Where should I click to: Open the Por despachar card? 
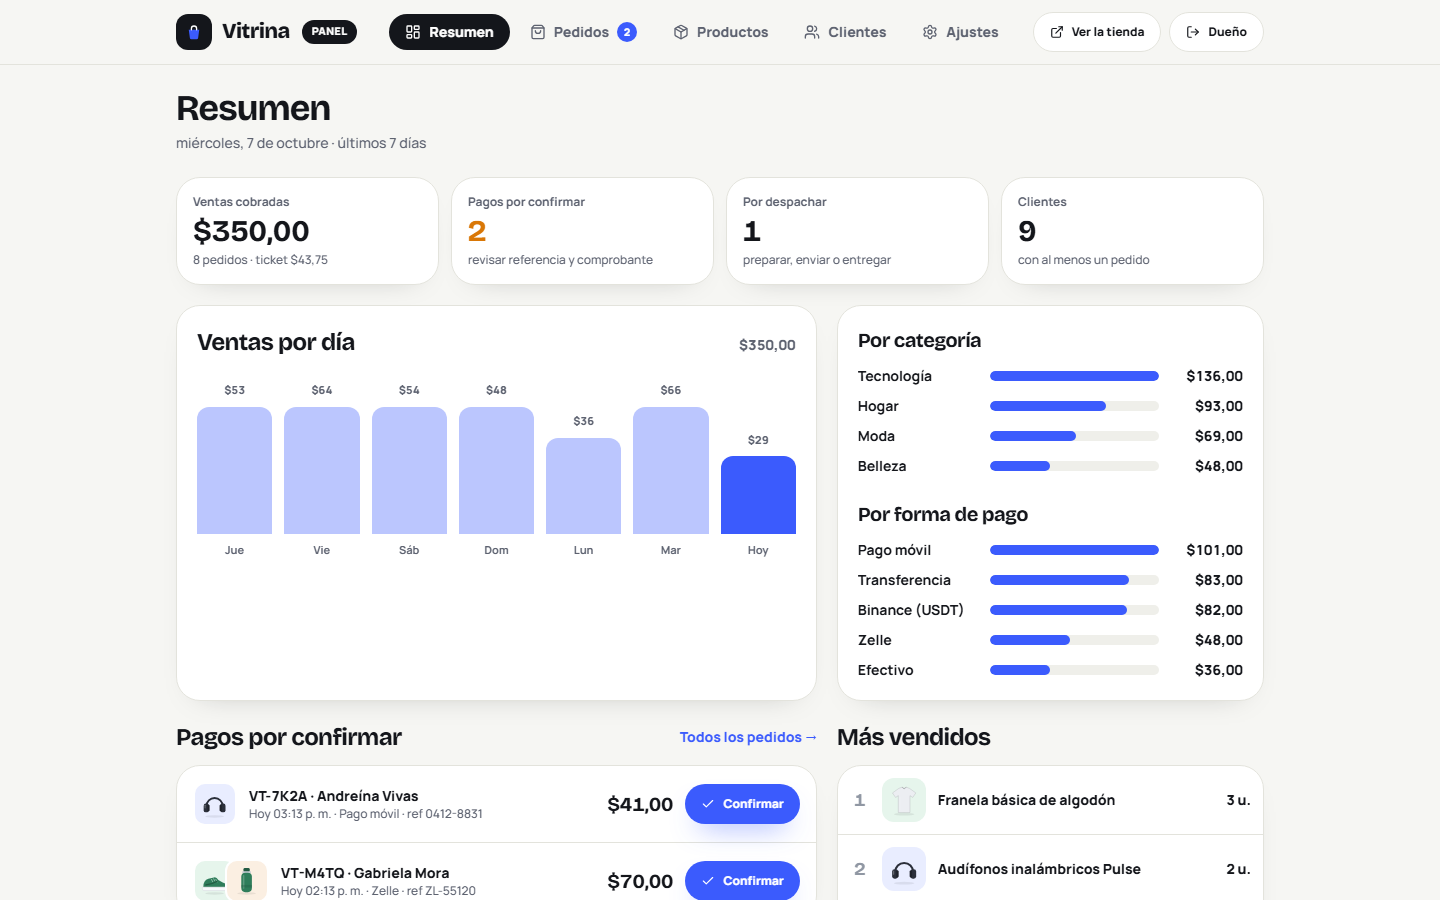[857, 231]
